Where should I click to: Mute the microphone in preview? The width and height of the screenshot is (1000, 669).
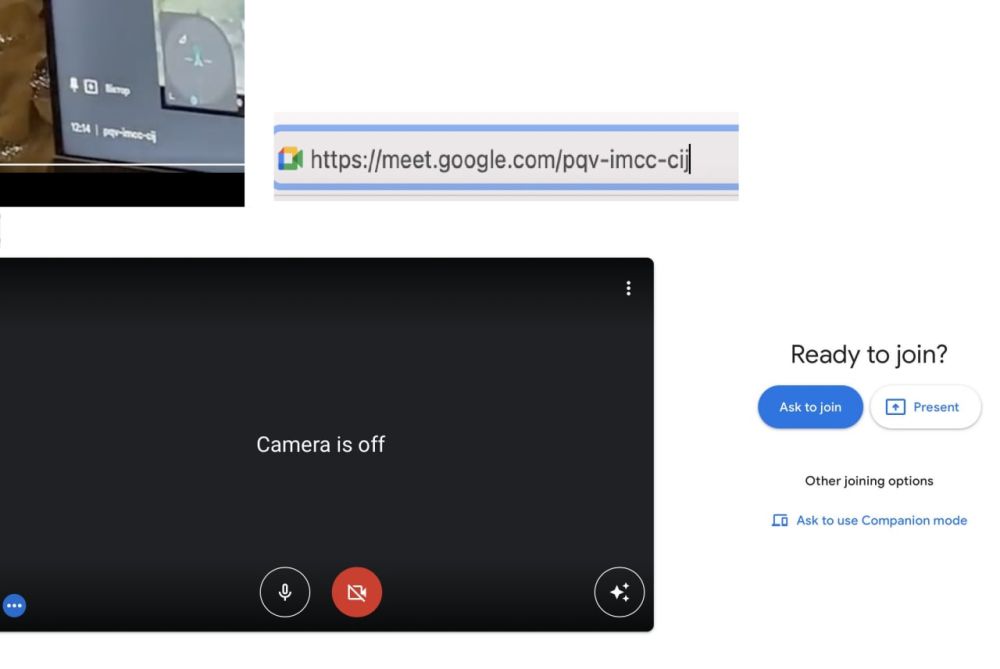pyautogui.click(x=285, y=592)
